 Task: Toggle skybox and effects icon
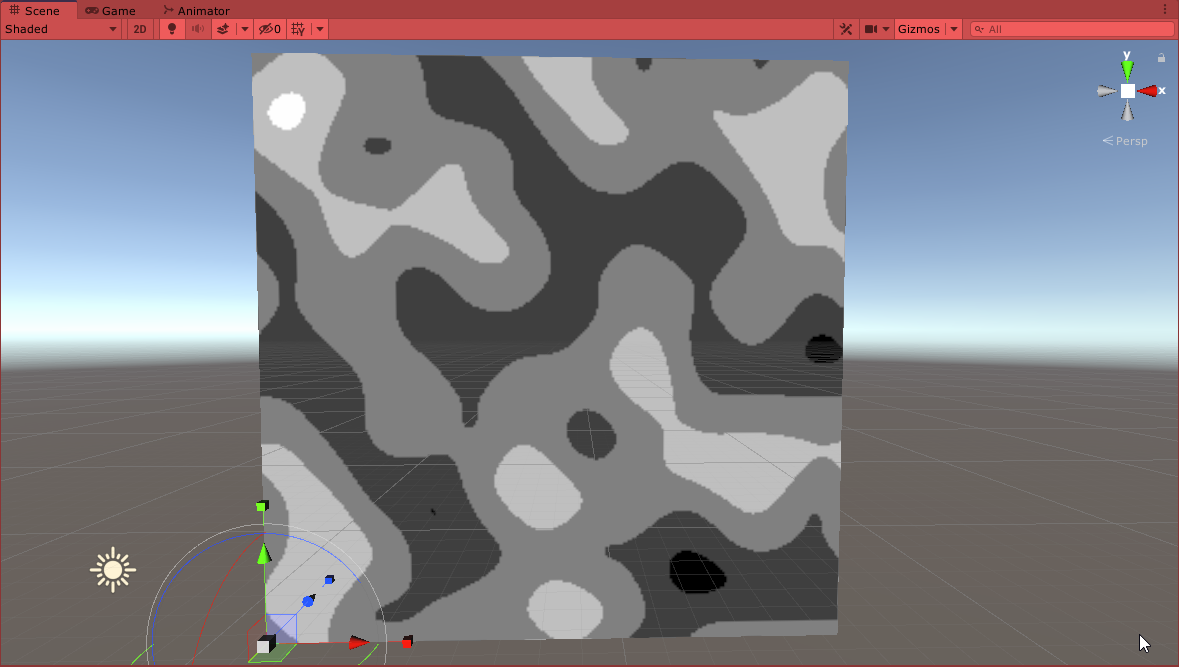[223, 29]
